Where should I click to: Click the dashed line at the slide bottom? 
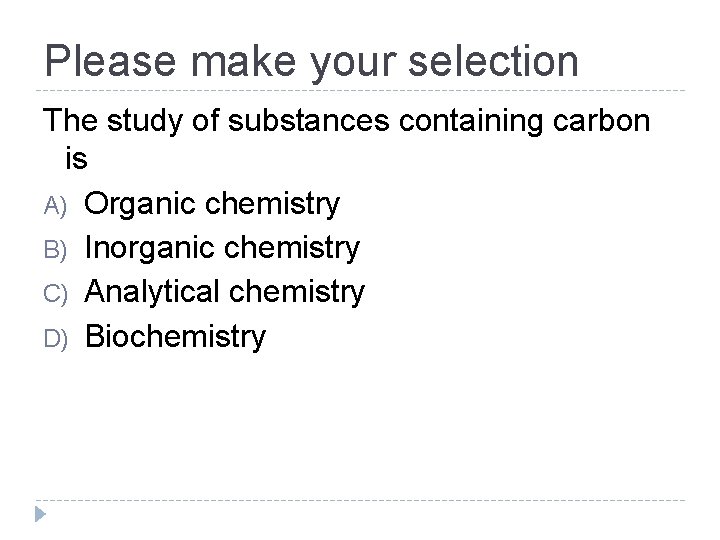360,500
